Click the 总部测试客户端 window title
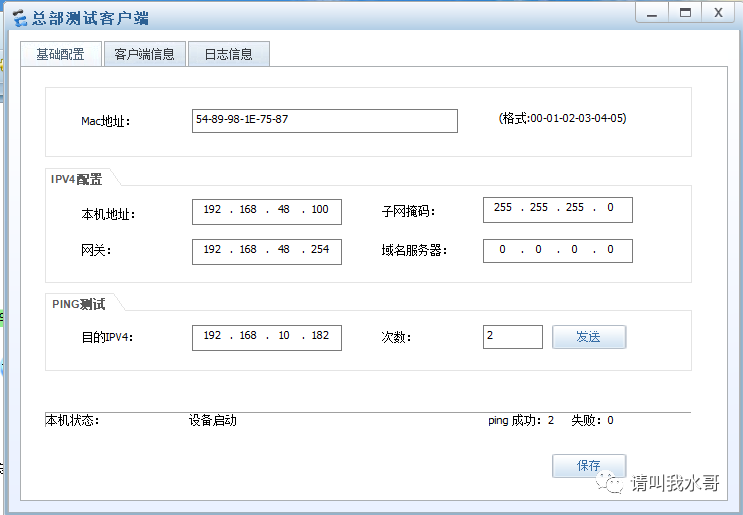 90,18
